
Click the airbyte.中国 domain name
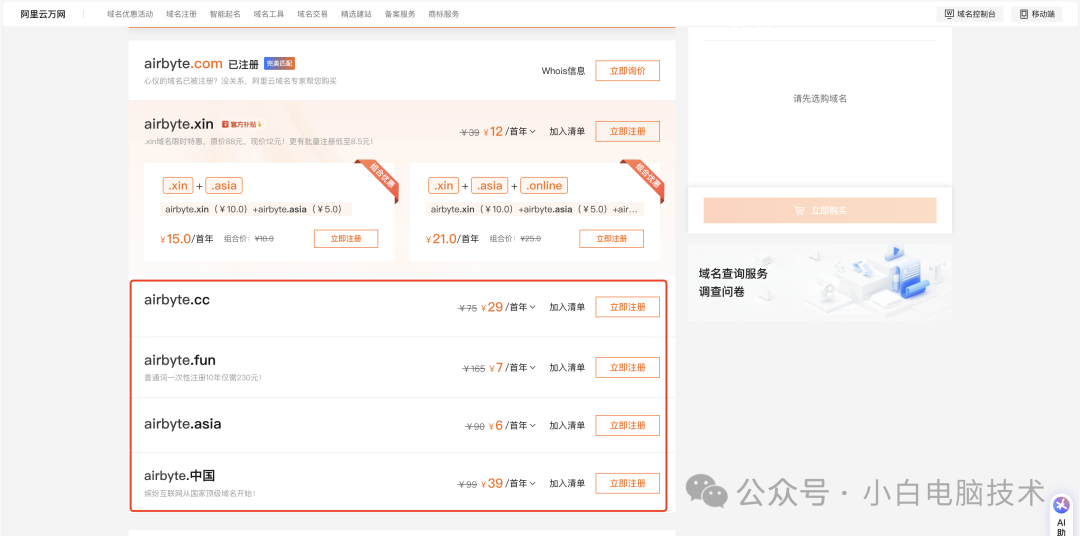pos(180,476)
